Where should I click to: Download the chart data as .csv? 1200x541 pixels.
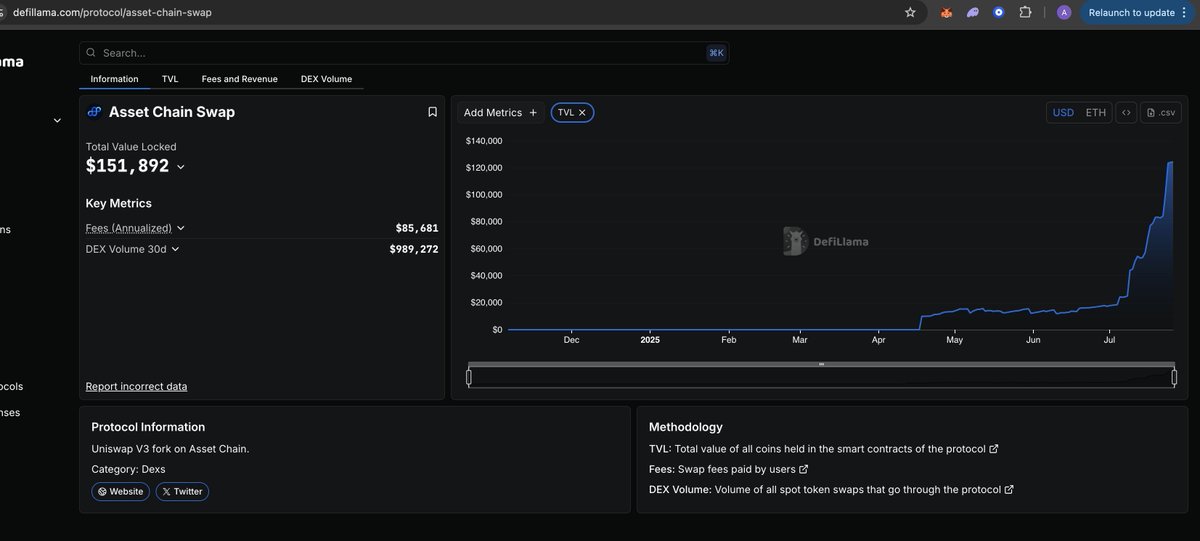click(x=1162, y=113)
